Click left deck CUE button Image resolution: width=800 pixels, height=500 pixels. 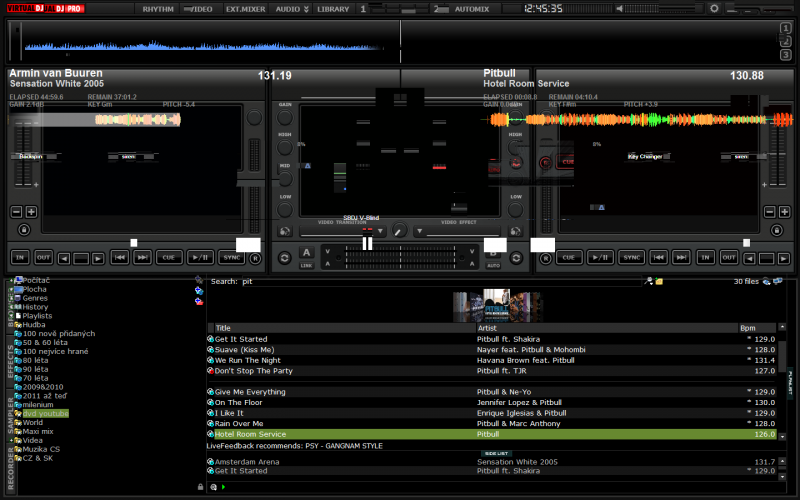point(168,258)
